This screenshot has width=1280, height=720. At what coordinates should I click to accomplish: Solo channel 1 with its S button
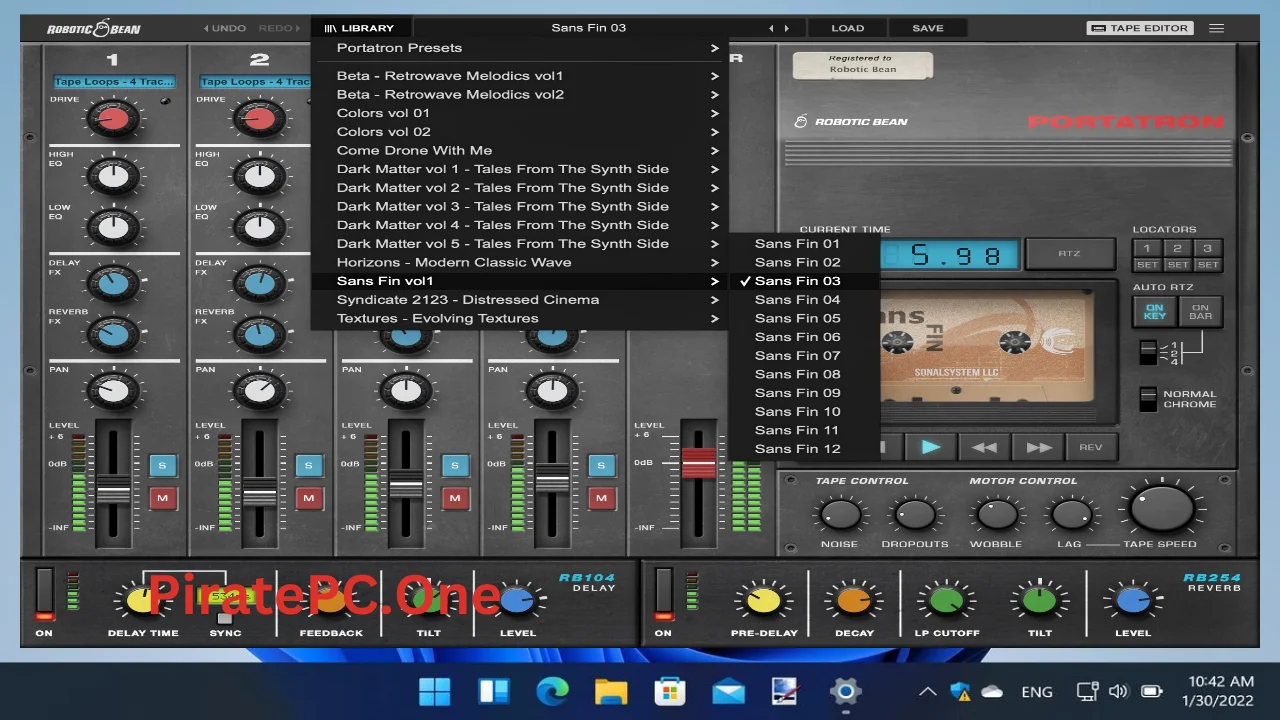pos(162,465)
